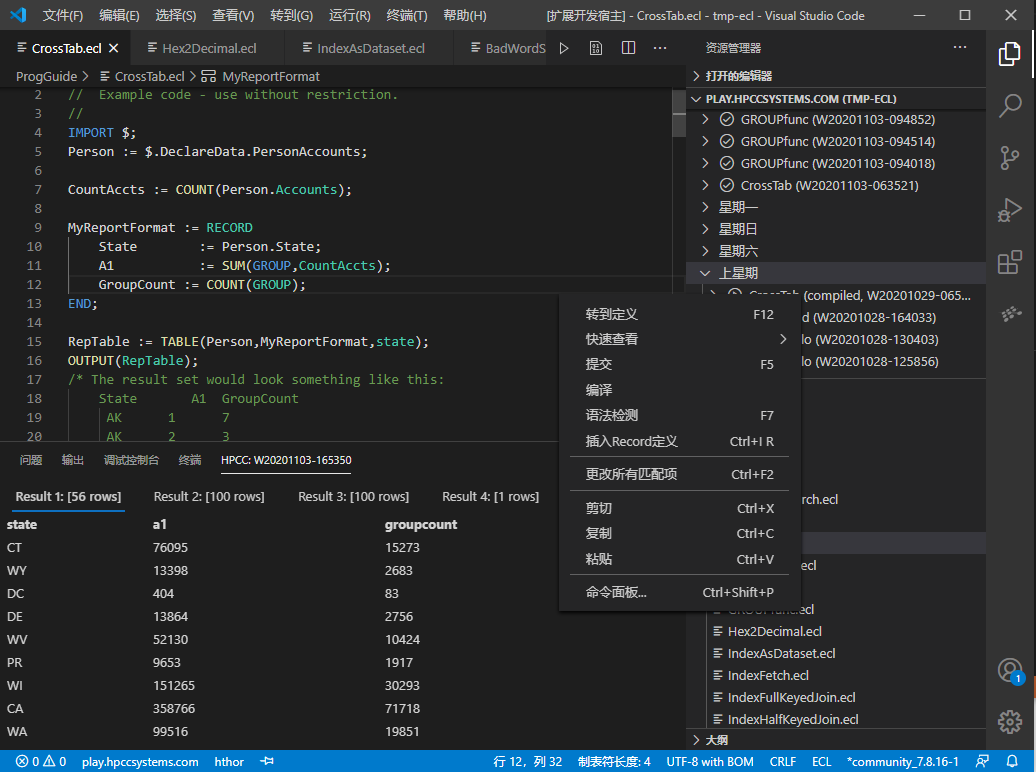
Task: Close the CrossTab.ecl tab
Action: [x=114, y=48]
